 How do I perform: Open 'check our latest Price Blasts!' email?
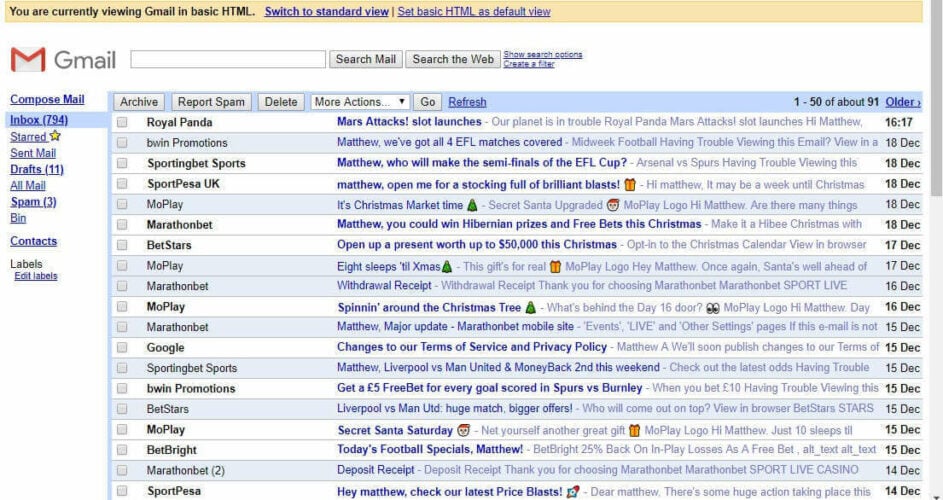(x=458, y=492)
